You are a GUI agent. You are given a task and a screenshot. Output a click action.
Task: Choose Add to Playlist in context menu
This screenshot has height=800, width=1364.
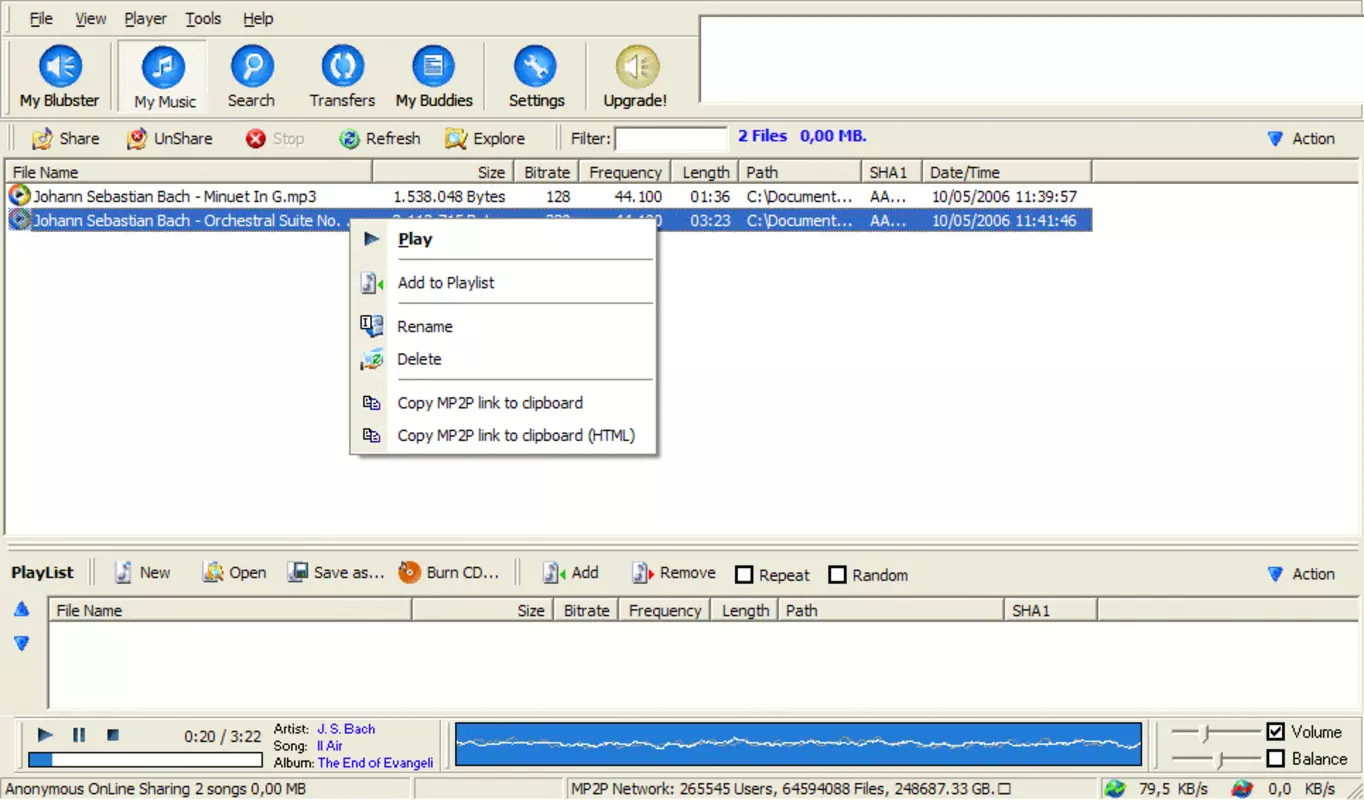tap(505, 283)
